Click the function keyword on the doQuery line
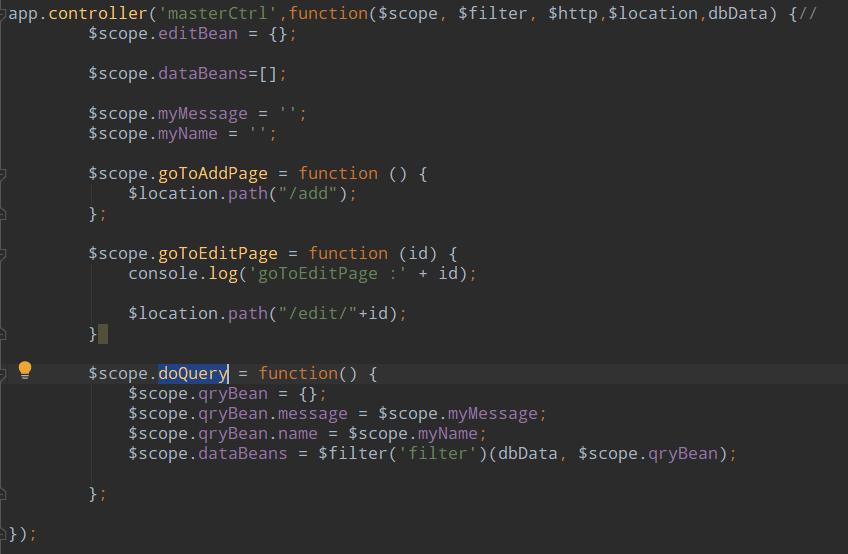This screenshot has height=554, width=848. tap(297, 374)
